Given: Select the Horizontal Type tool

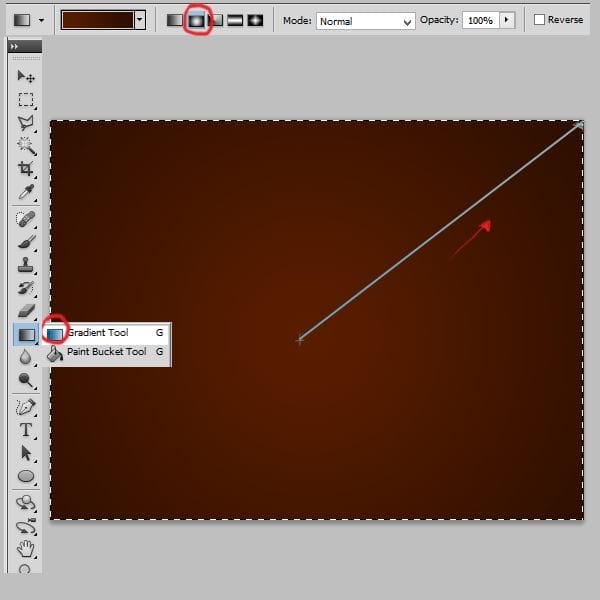Looking at the screenshot, I should pos(26,430).
